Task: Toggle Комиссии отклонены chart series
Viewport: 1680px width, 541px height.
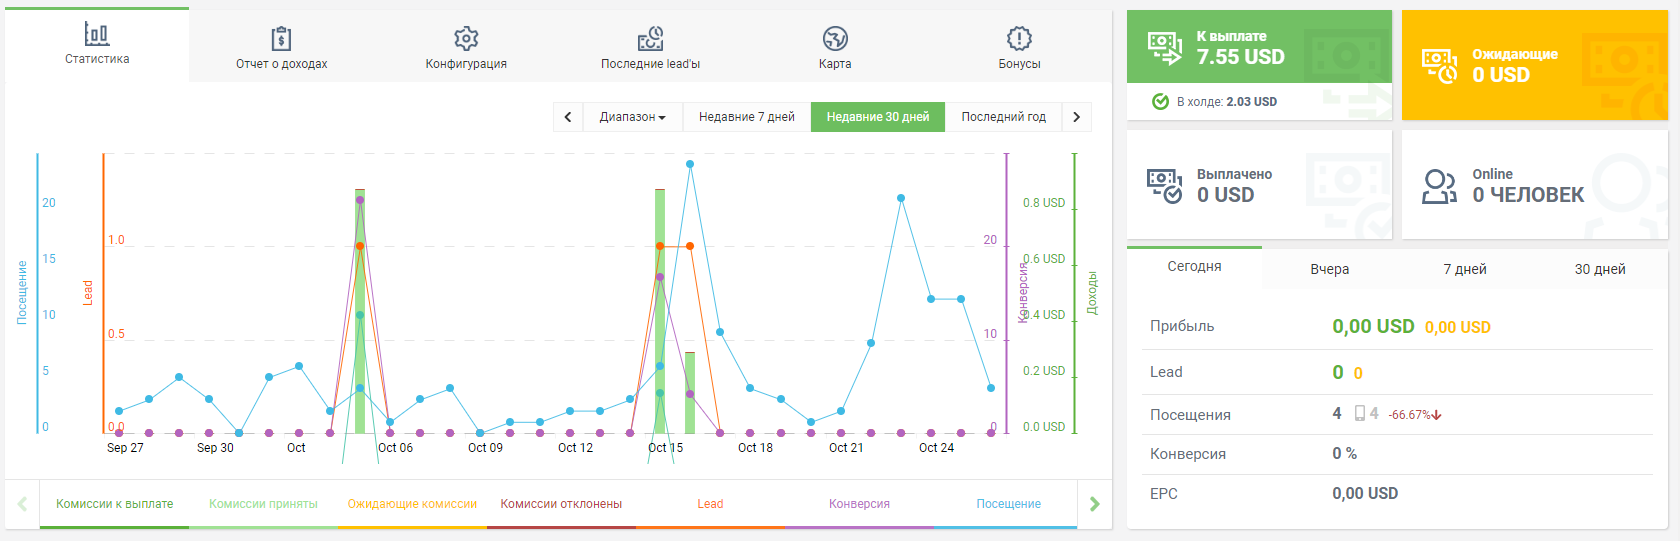Action: [561, 504]
